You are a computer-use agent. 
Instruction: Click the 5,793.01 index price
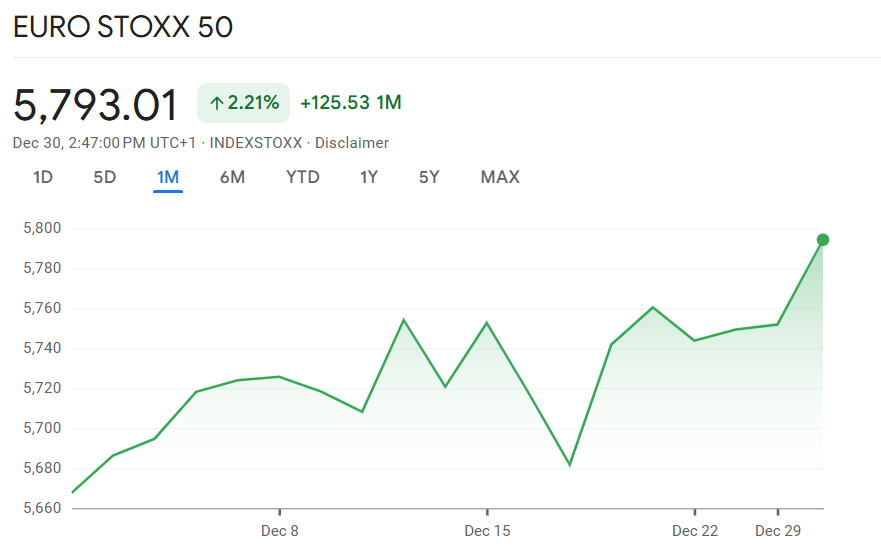click(x=96, y=105)
